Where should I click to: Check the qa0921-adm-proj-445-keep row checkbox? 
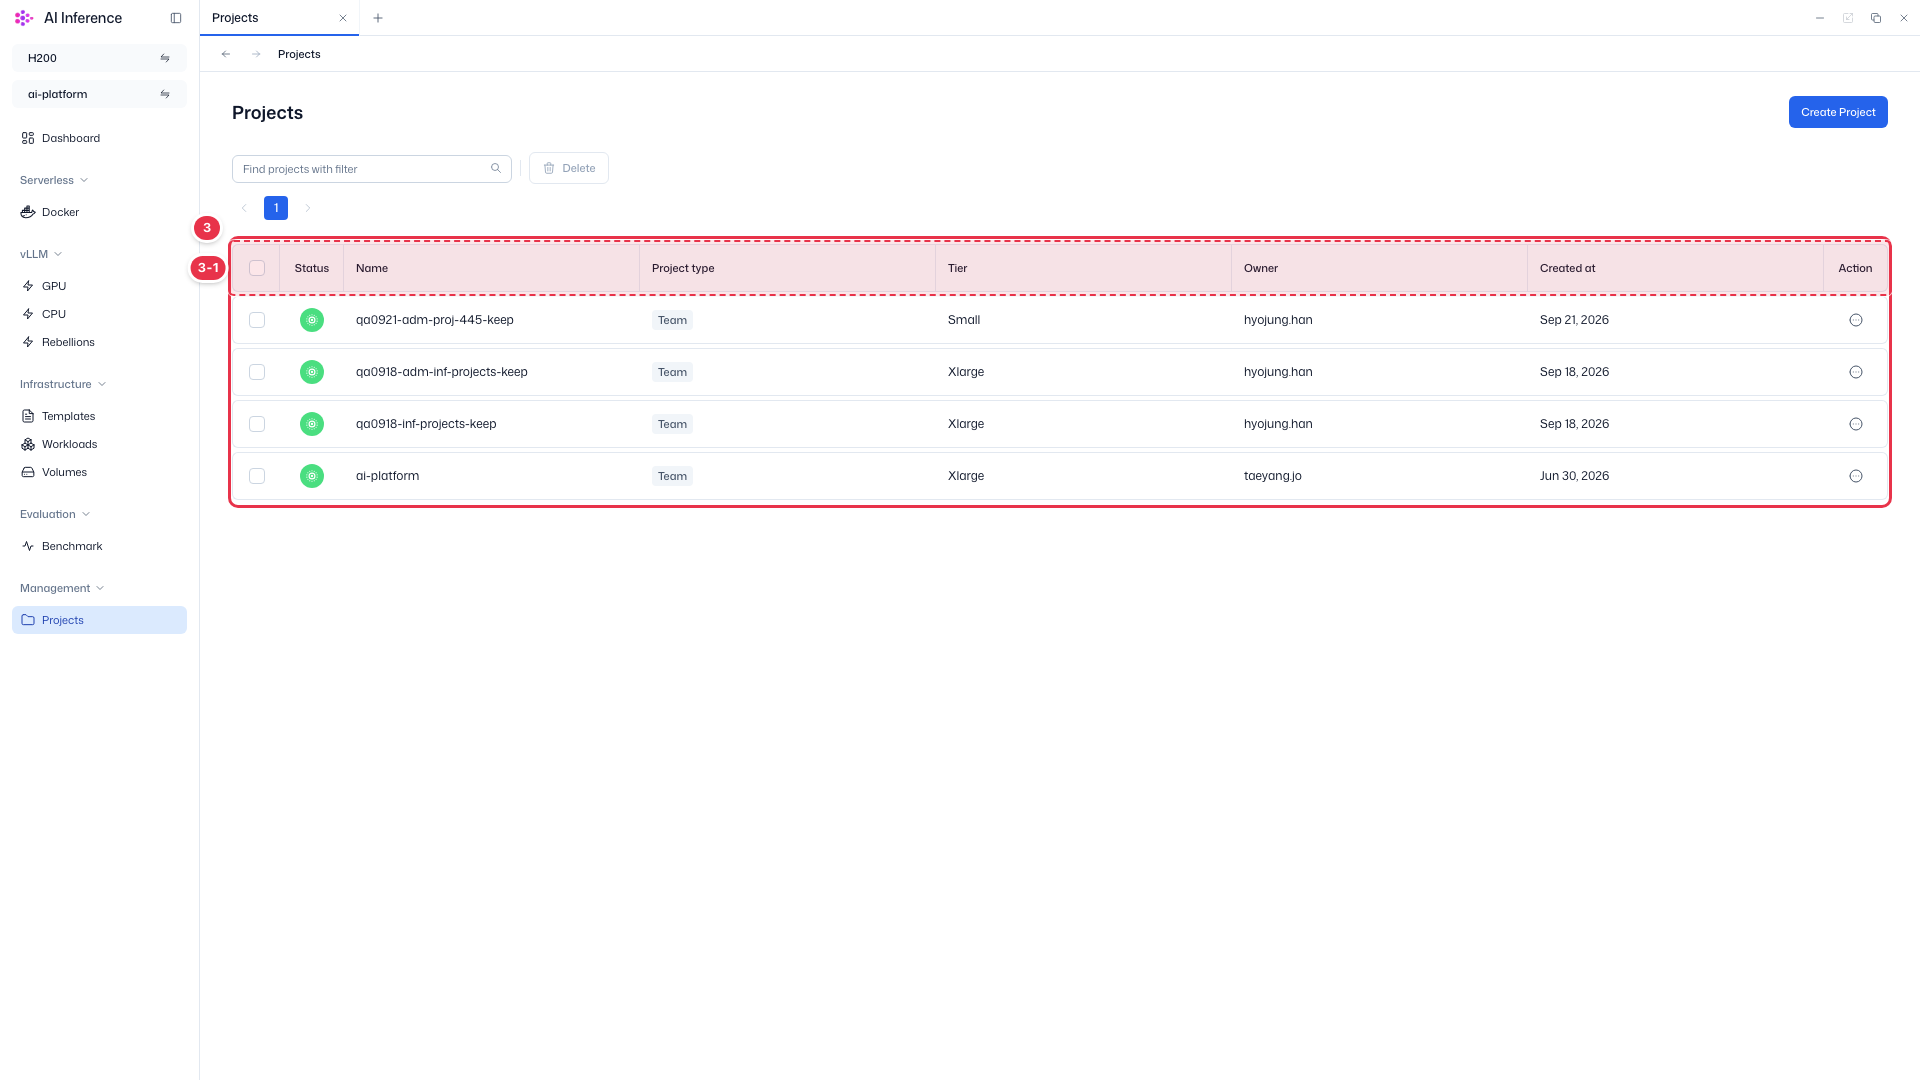257,320
